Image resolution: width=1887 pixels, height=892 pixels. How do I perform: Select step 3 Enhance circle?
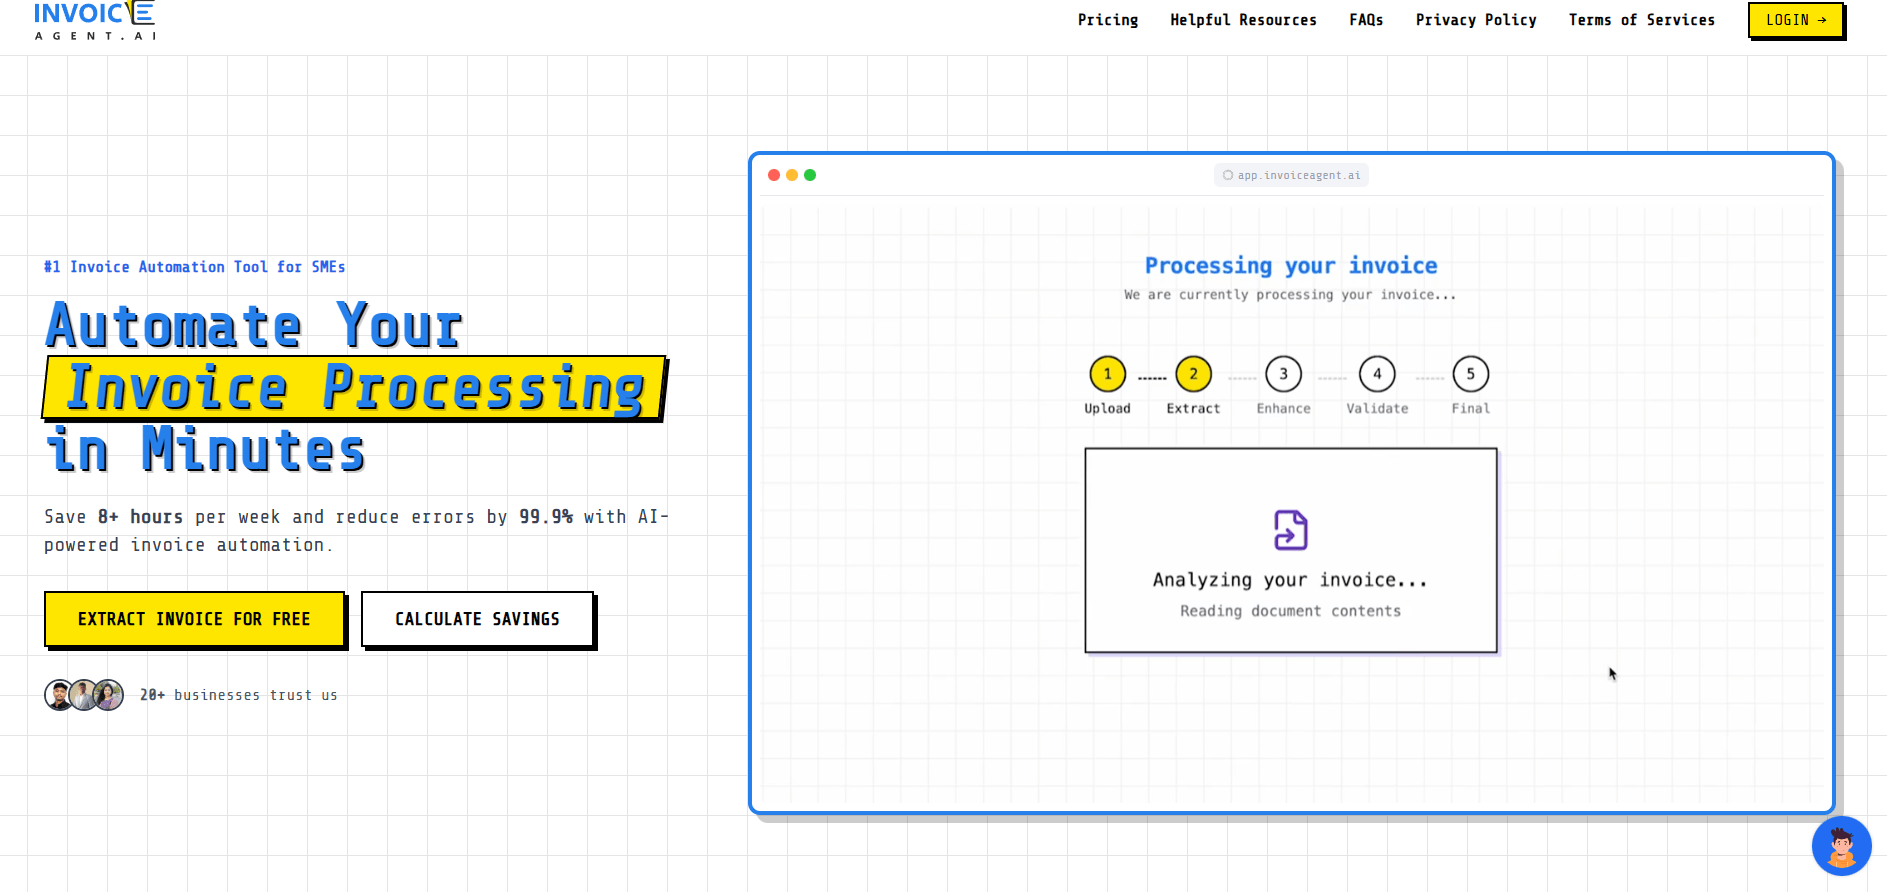click(1283, 374)
